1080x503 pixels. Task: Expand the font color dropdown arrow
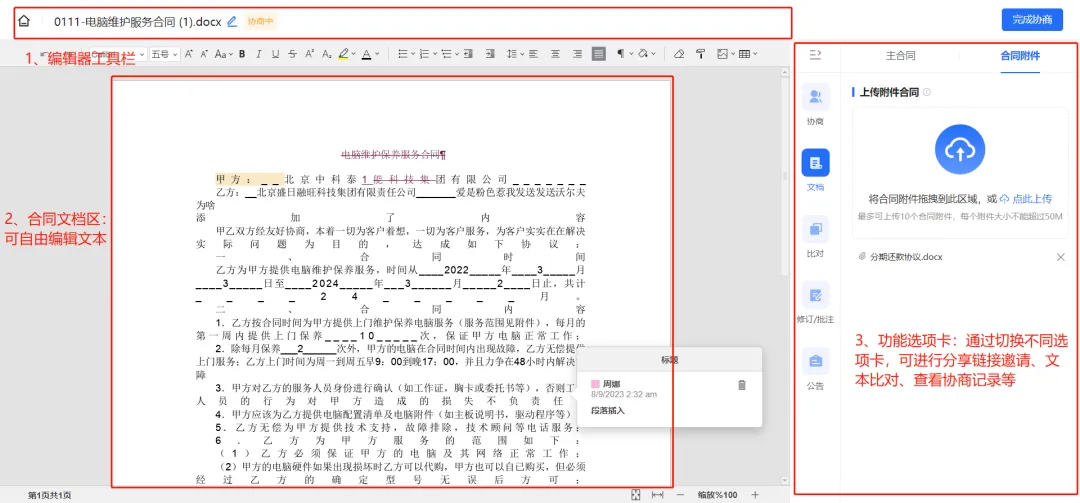[378, 54]
